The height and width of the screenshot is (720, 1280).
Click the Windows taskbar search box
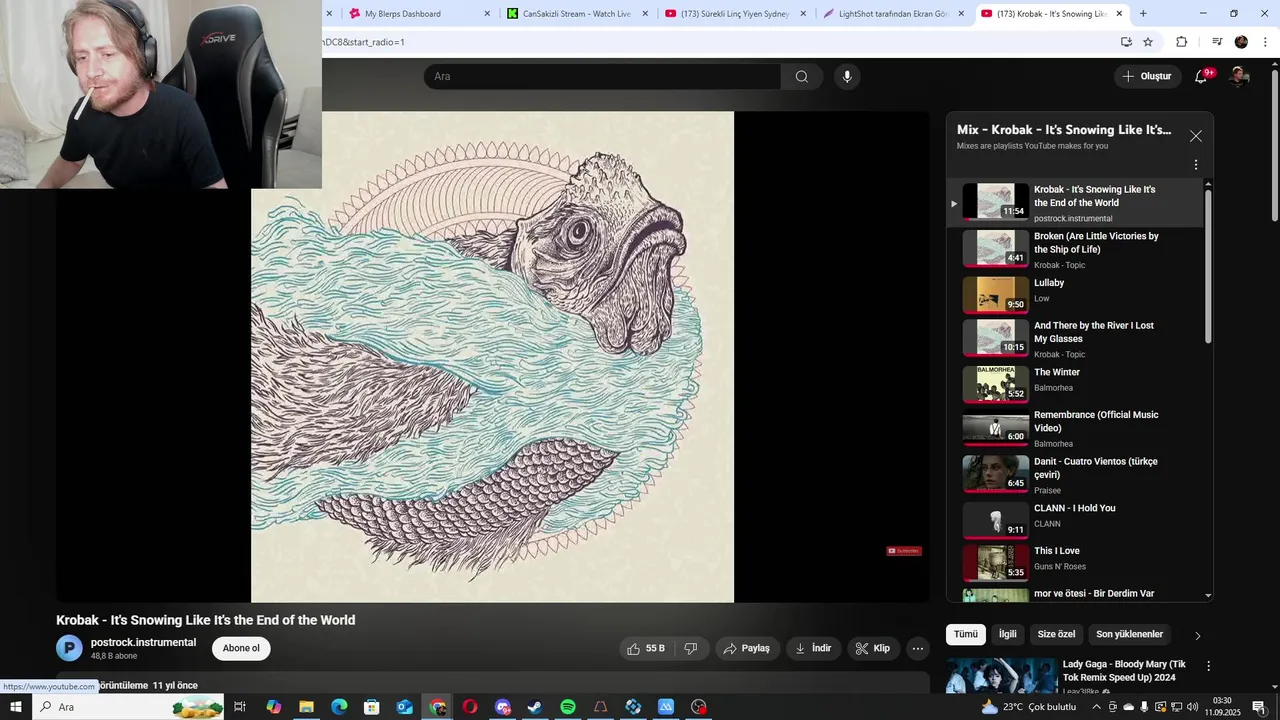[128, 707]
